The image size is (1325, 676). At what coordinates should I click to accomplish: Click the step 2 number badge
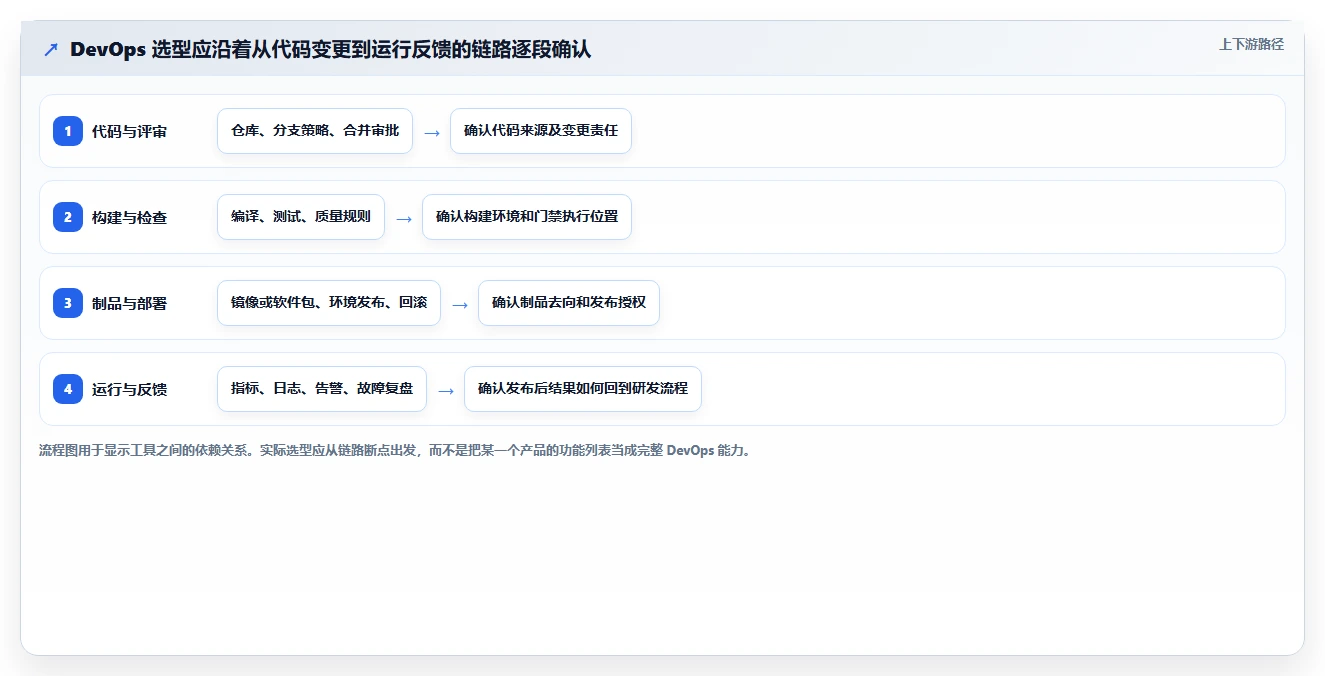(68, 217)
